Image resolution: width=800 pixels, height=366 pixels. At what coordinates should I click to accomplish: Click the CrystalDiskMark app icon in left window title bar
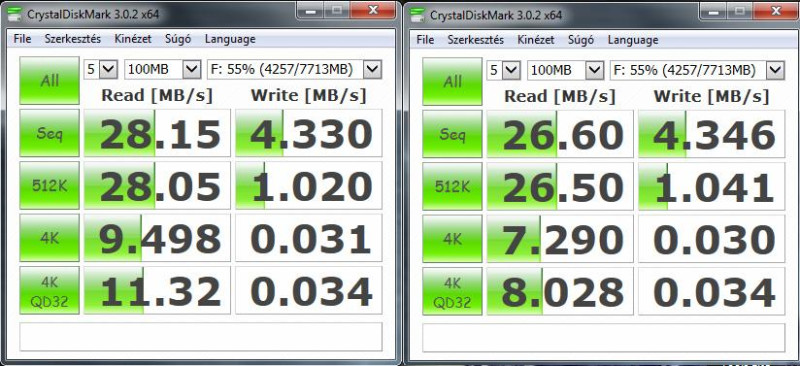click(x=14, y=14)
